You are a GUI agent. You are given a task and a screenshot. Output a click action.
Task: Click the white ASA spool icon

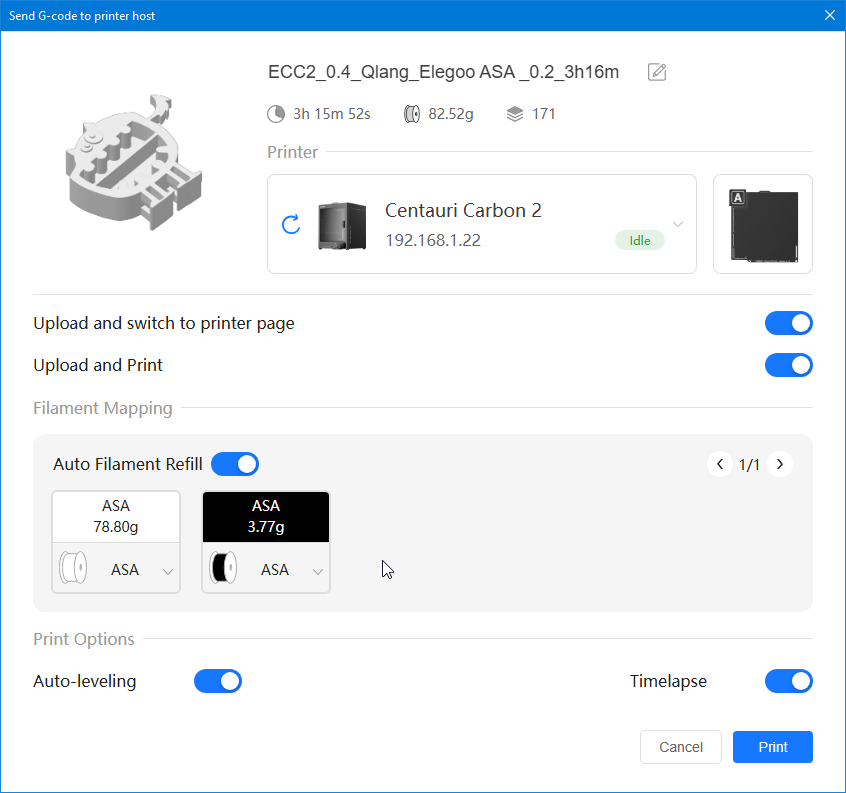point(75,569)
